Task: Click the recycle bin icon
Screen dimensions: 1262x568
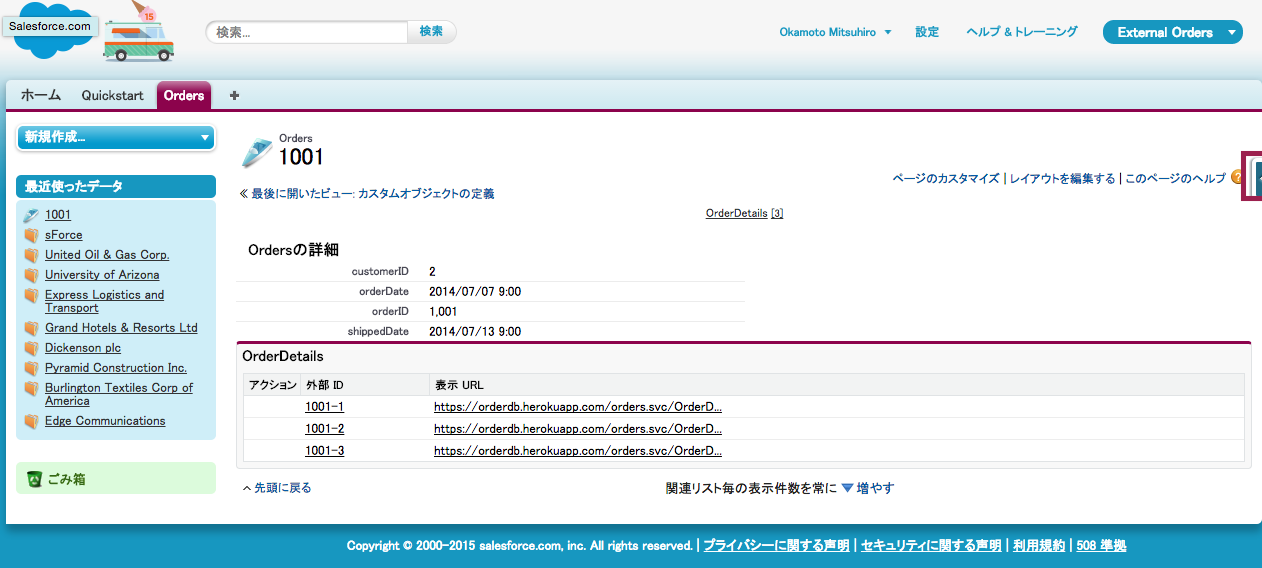Action: click(x=34, y=479)
